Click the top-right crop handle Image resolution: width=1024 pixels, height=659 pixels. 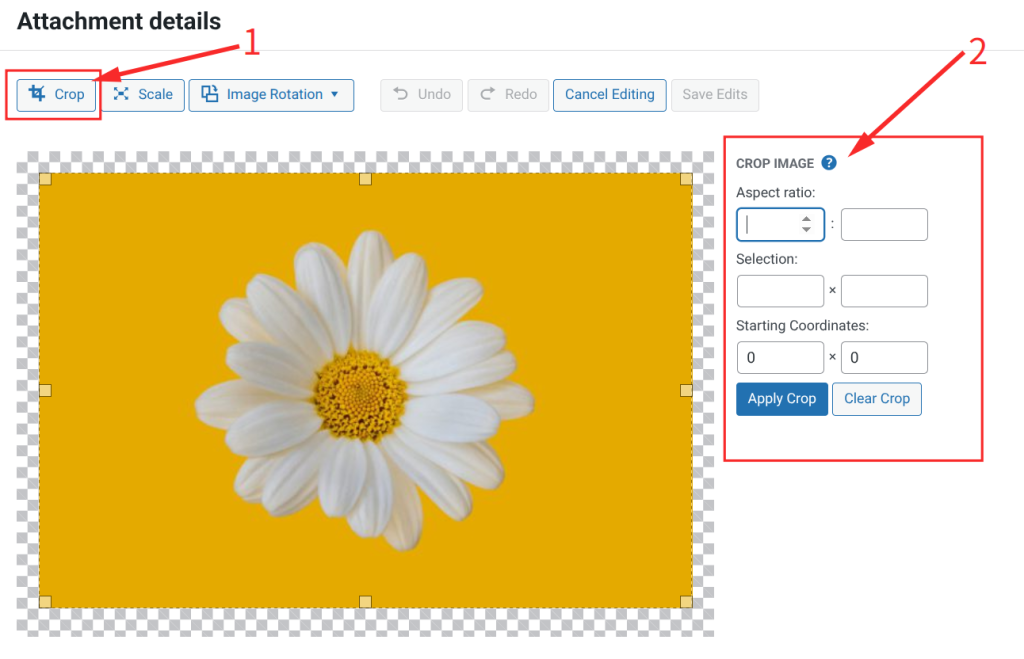[x=686, y=179]
